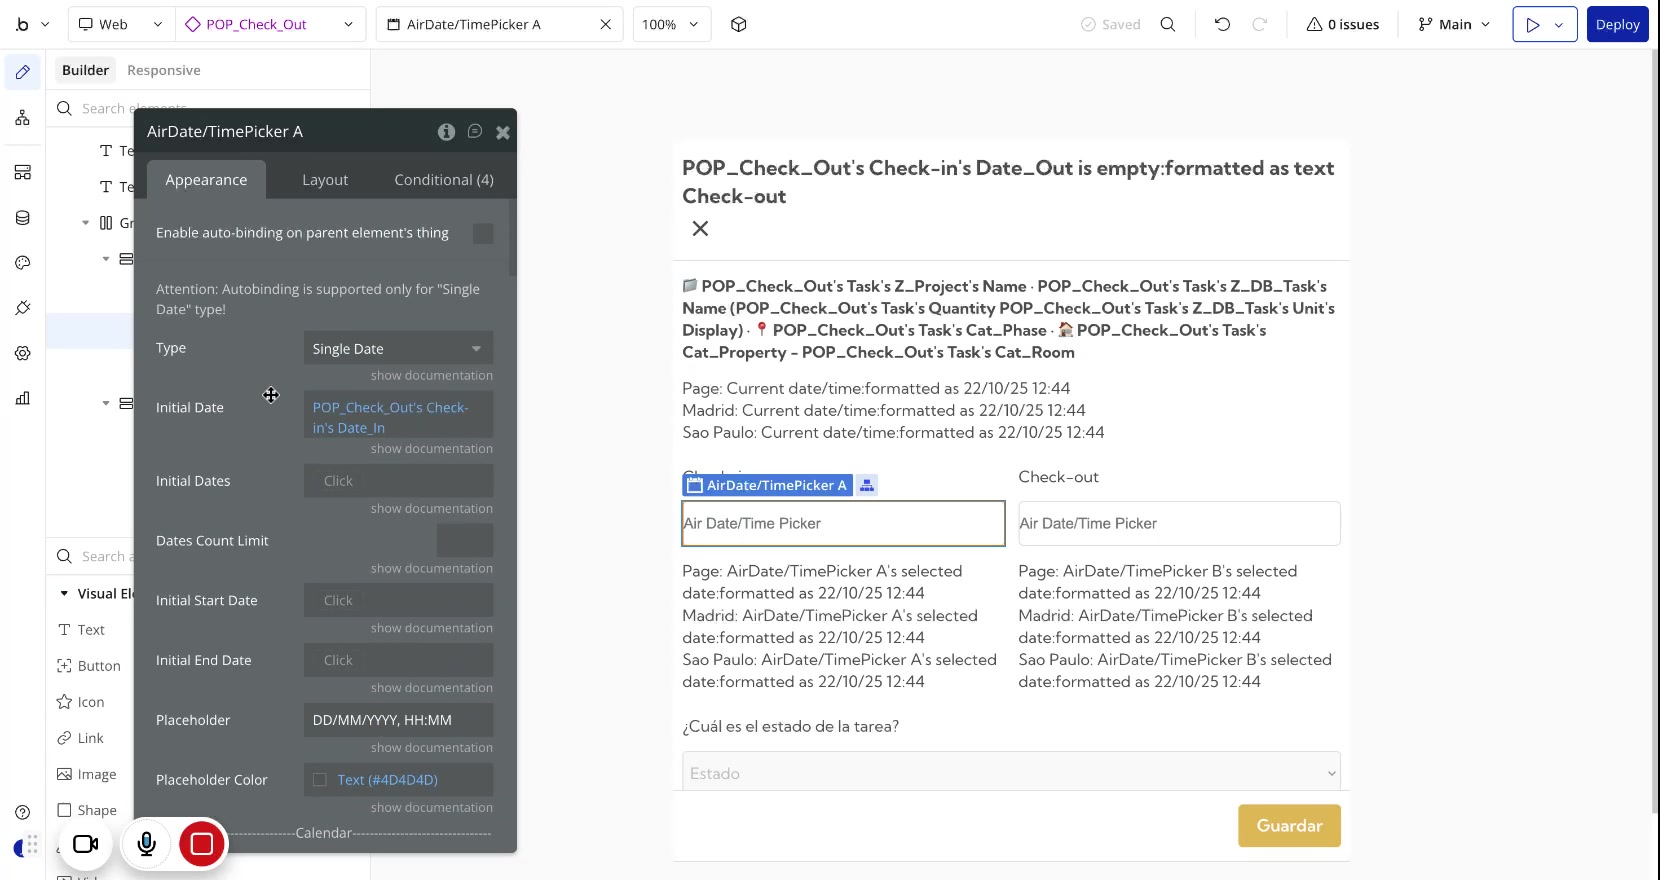Image resolution: width=1660 pixels, height=880 pixels.
Task: Click the Placeholder Color swatch box
Action: coord(320,780)
